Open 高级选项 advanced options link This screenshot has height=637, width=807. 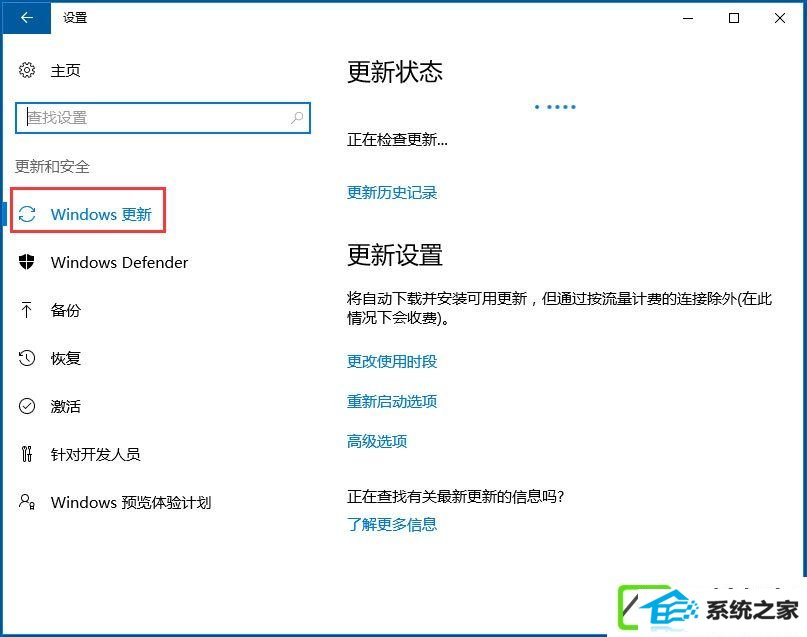coord(377,441)
